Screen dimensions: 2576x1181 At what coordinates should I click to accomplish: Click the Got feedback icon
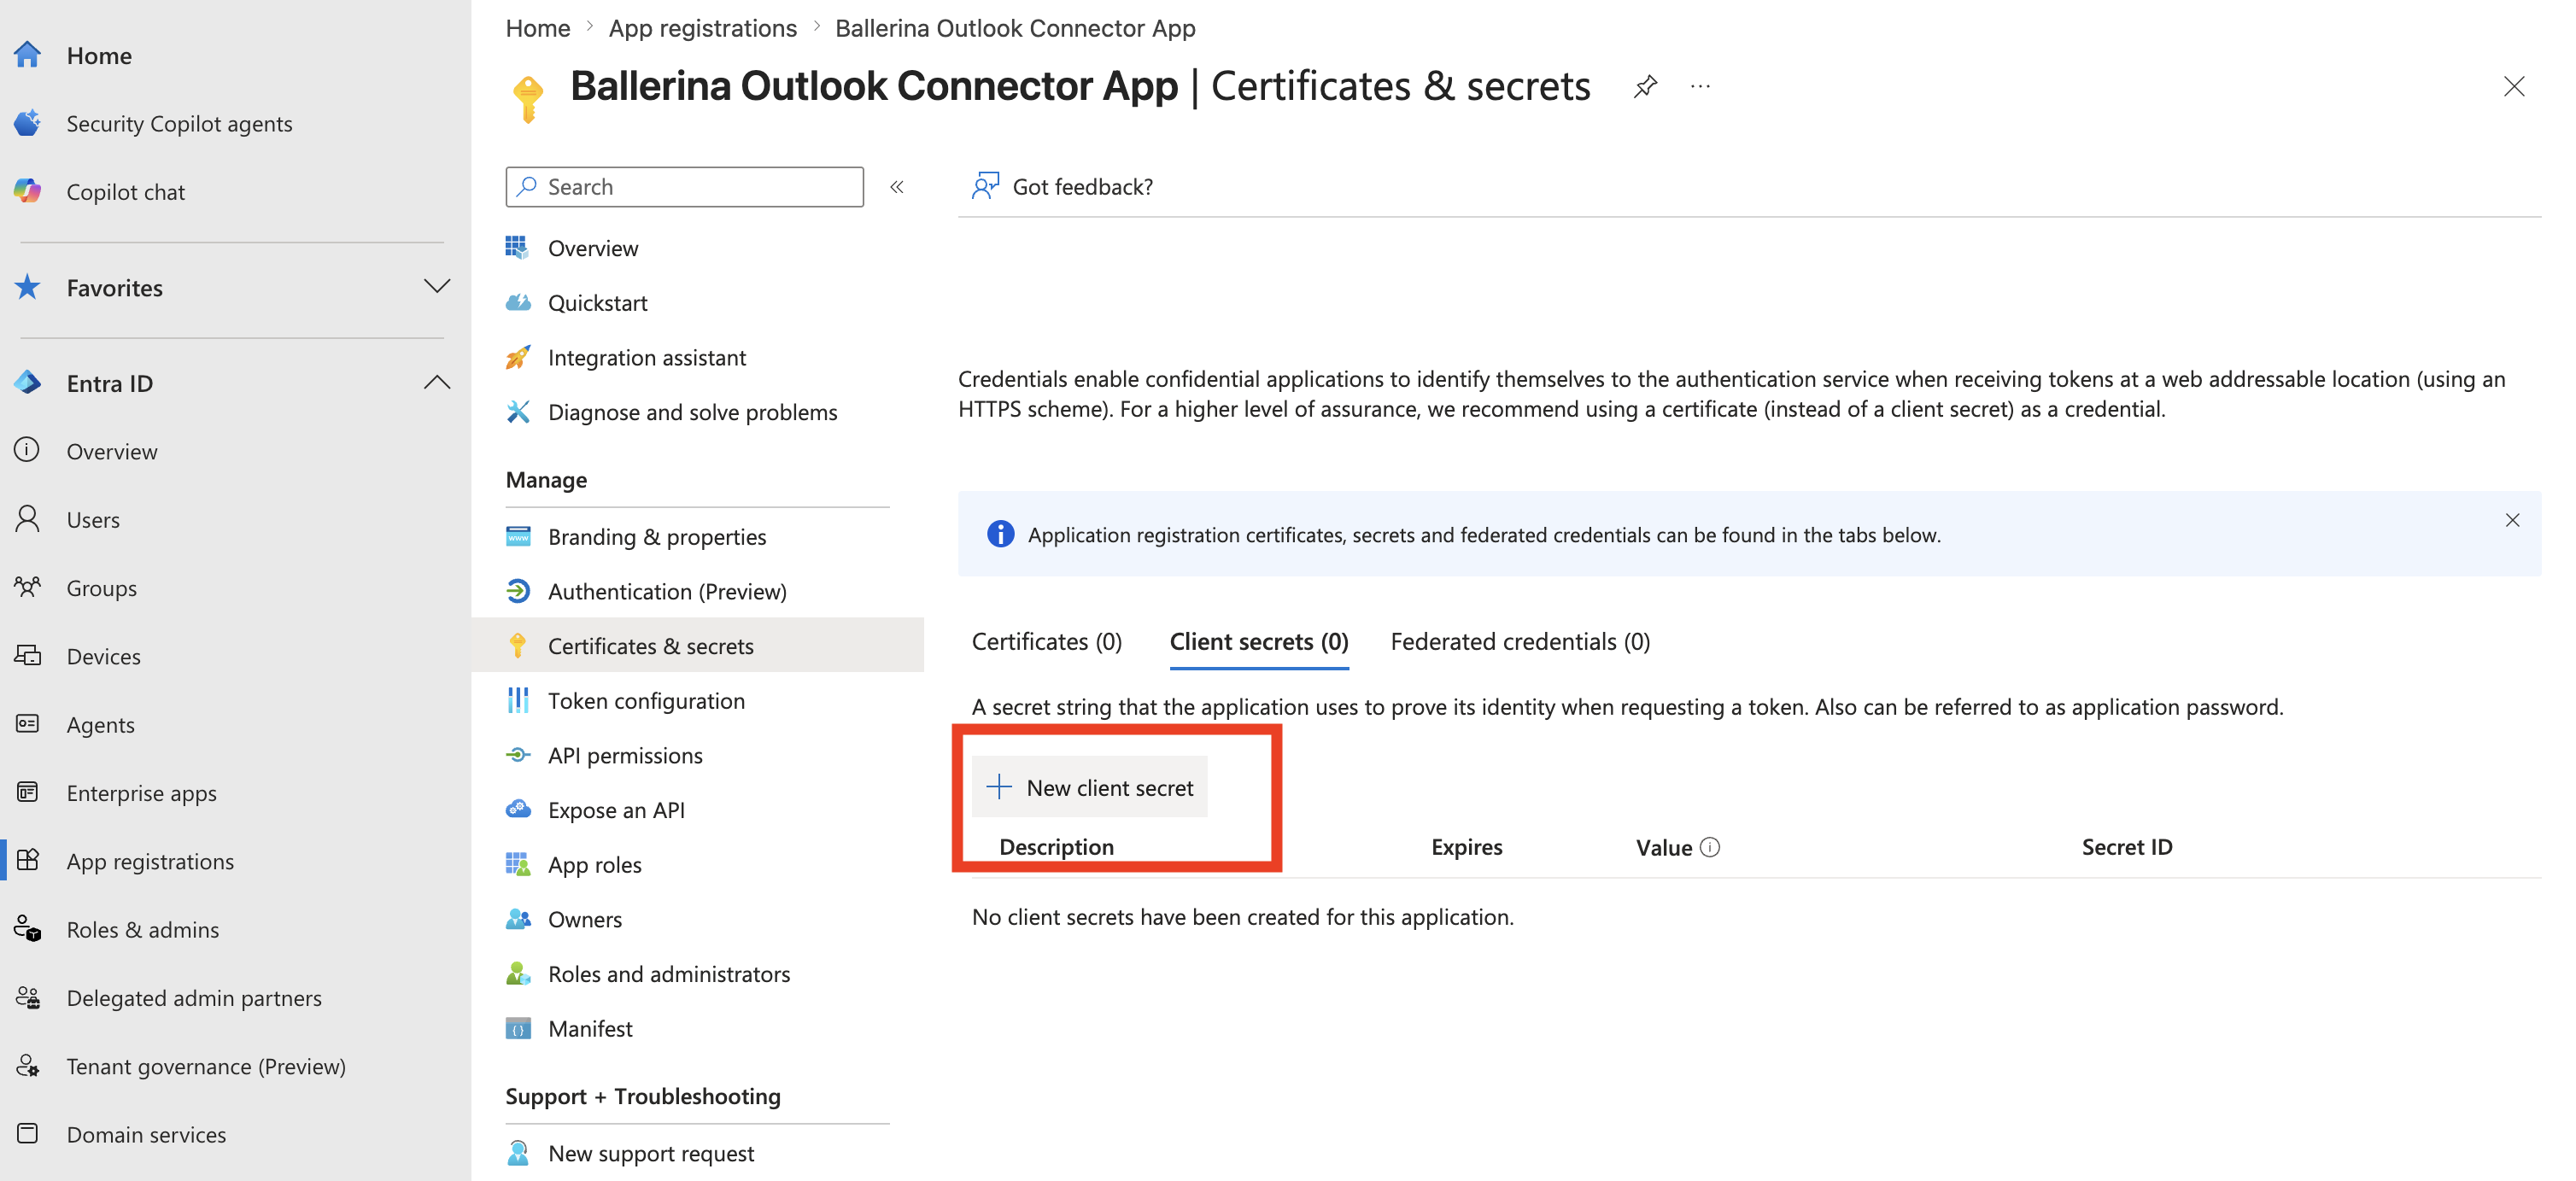(985, 186)
